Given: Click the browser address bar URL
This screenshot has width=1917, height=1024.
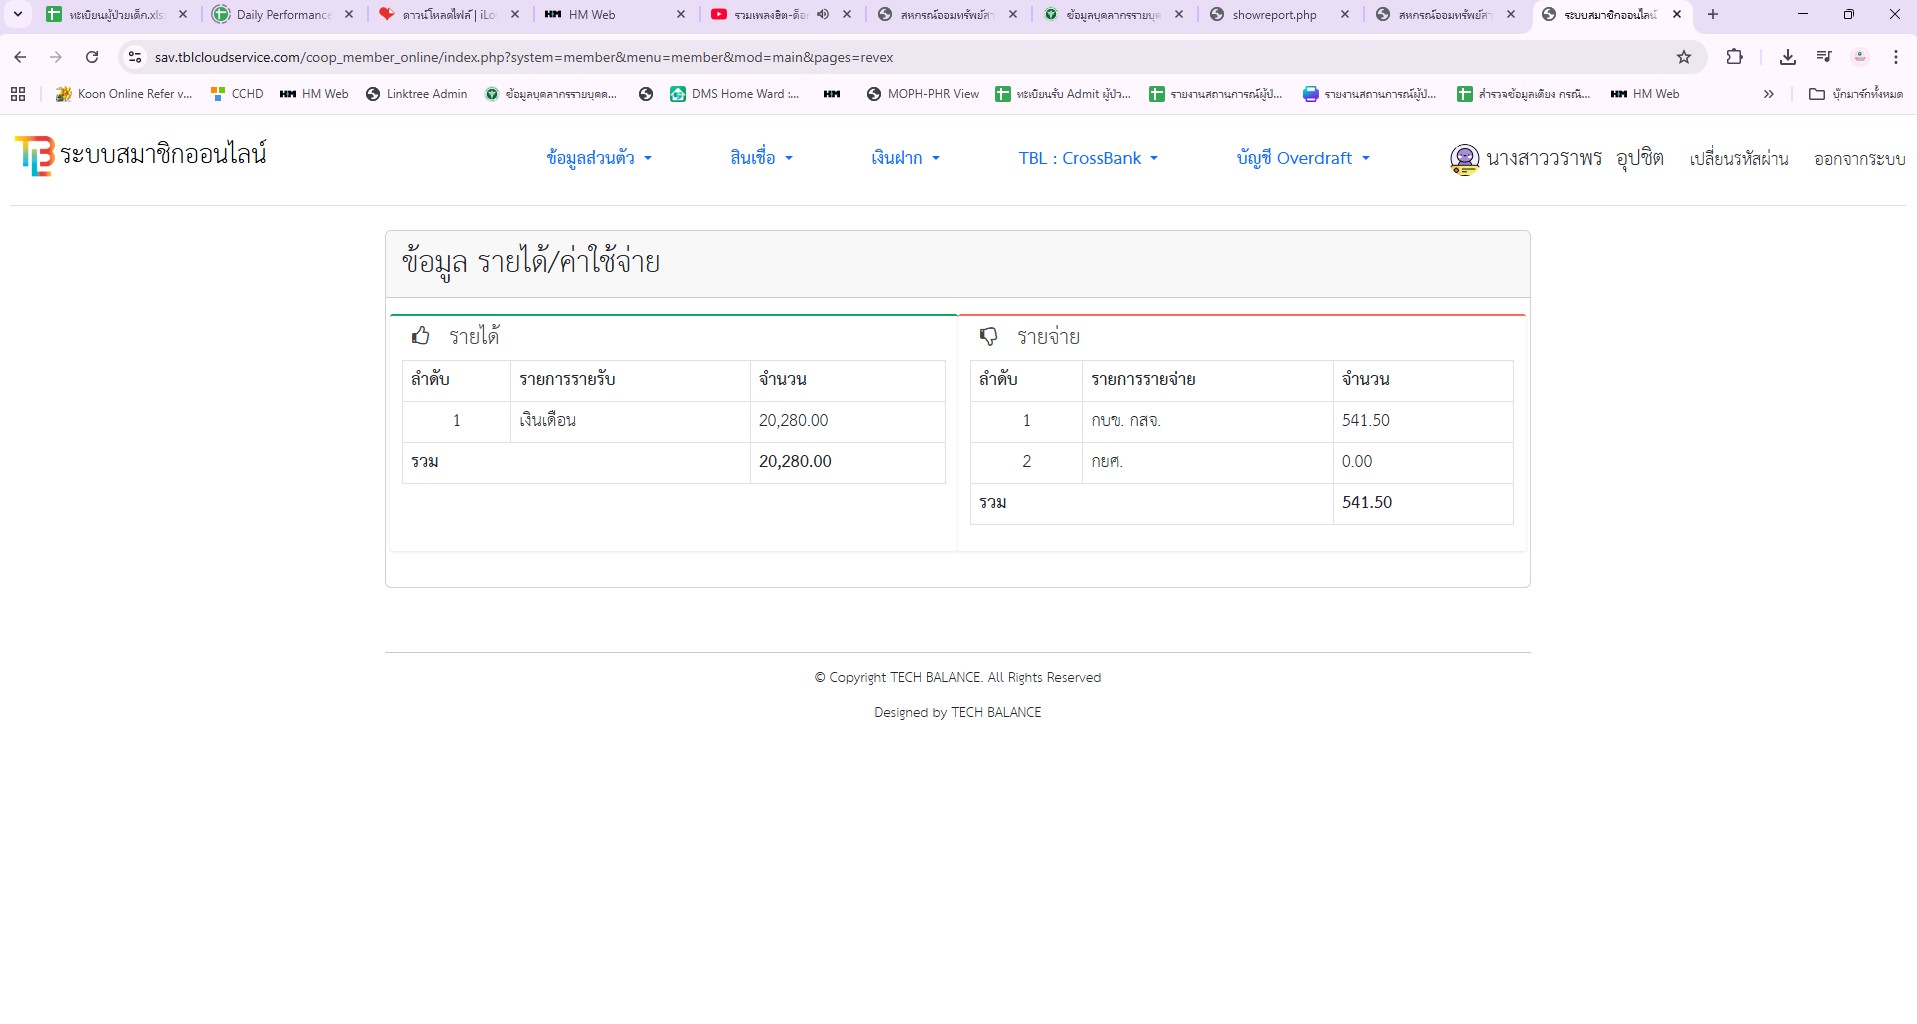Looking at the screenshot, I should point(523,57).
